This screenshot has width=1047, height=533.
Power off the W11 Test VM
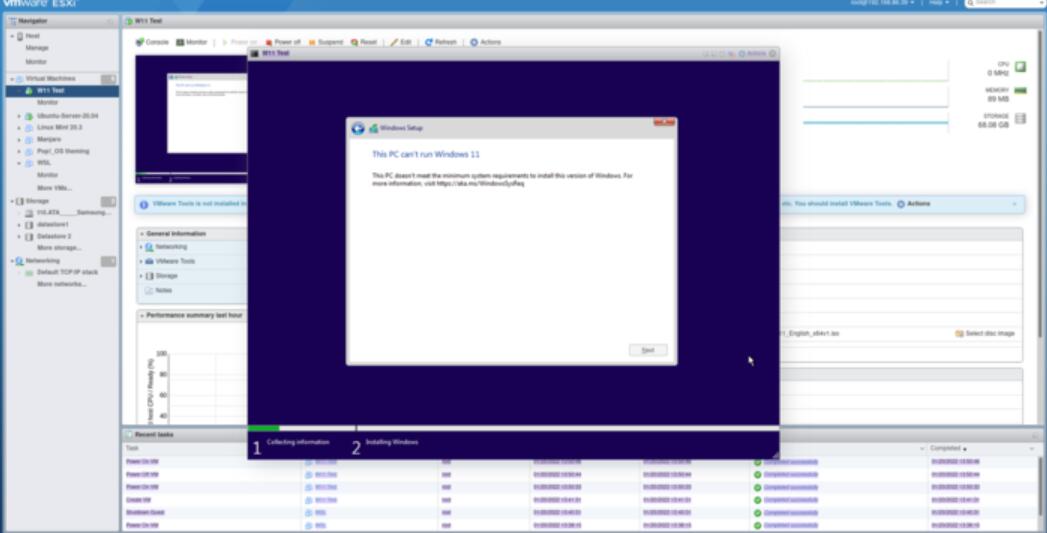tap(283, 42)
